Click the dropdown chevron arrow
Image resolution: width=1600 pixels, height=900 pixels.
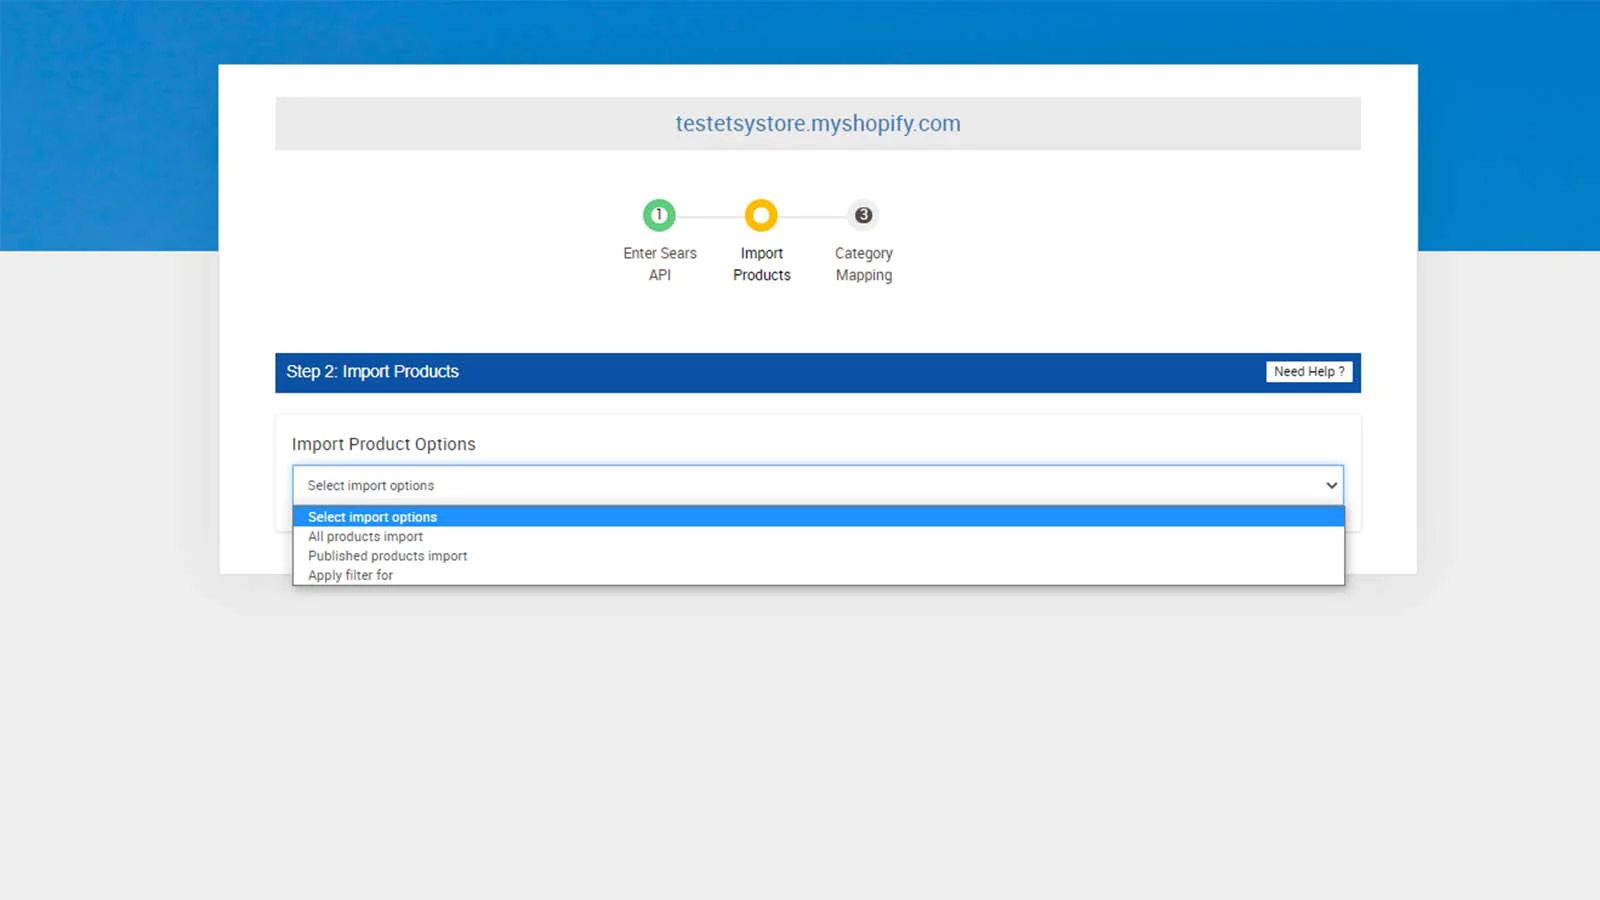point(1331,485)
